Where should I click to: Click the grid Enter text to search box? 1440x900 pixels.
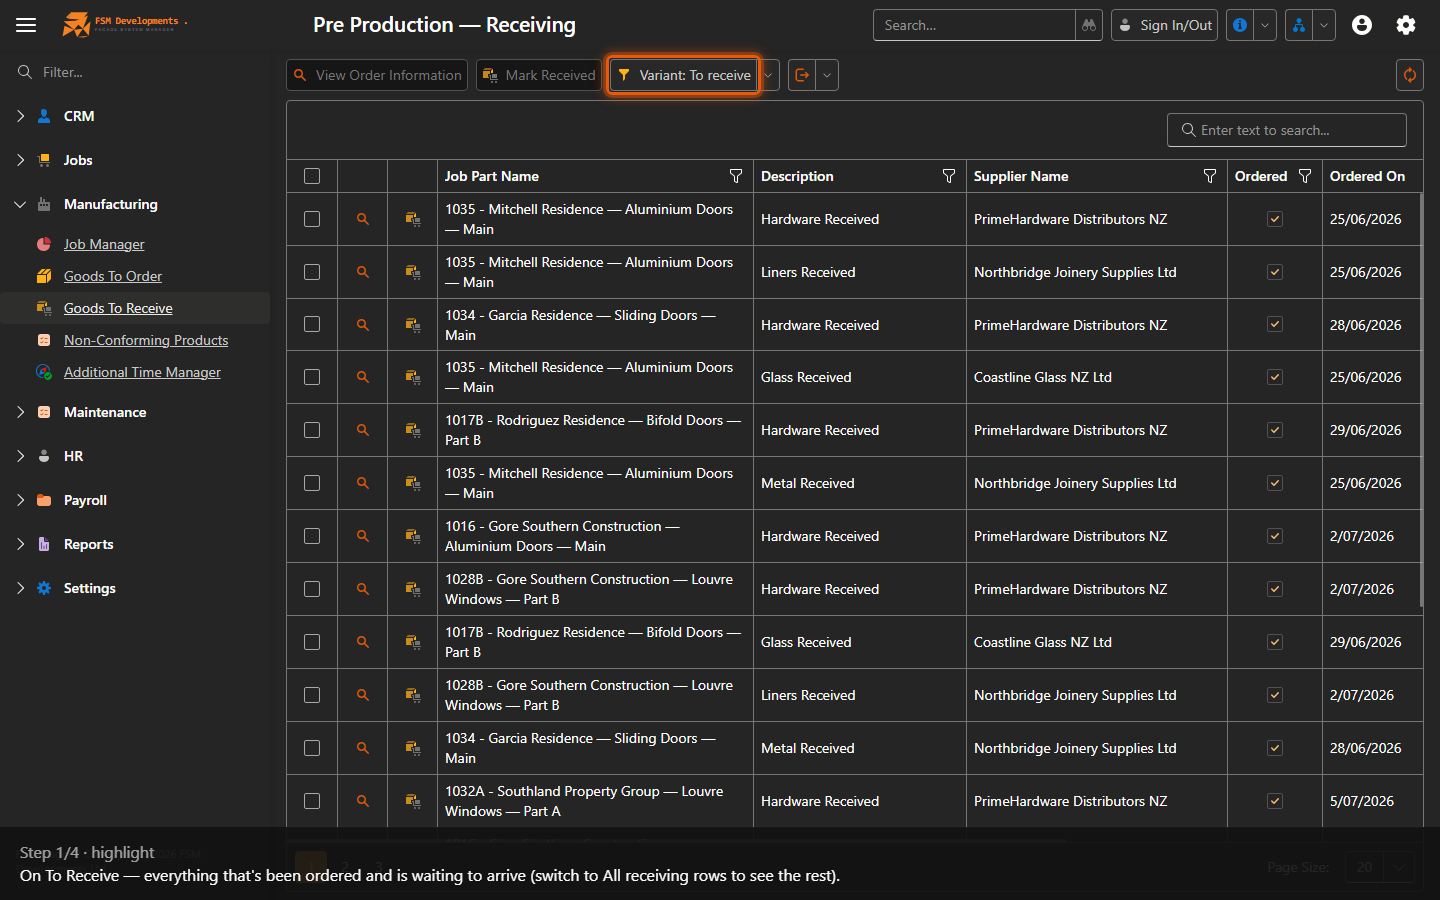point(1287,130)
